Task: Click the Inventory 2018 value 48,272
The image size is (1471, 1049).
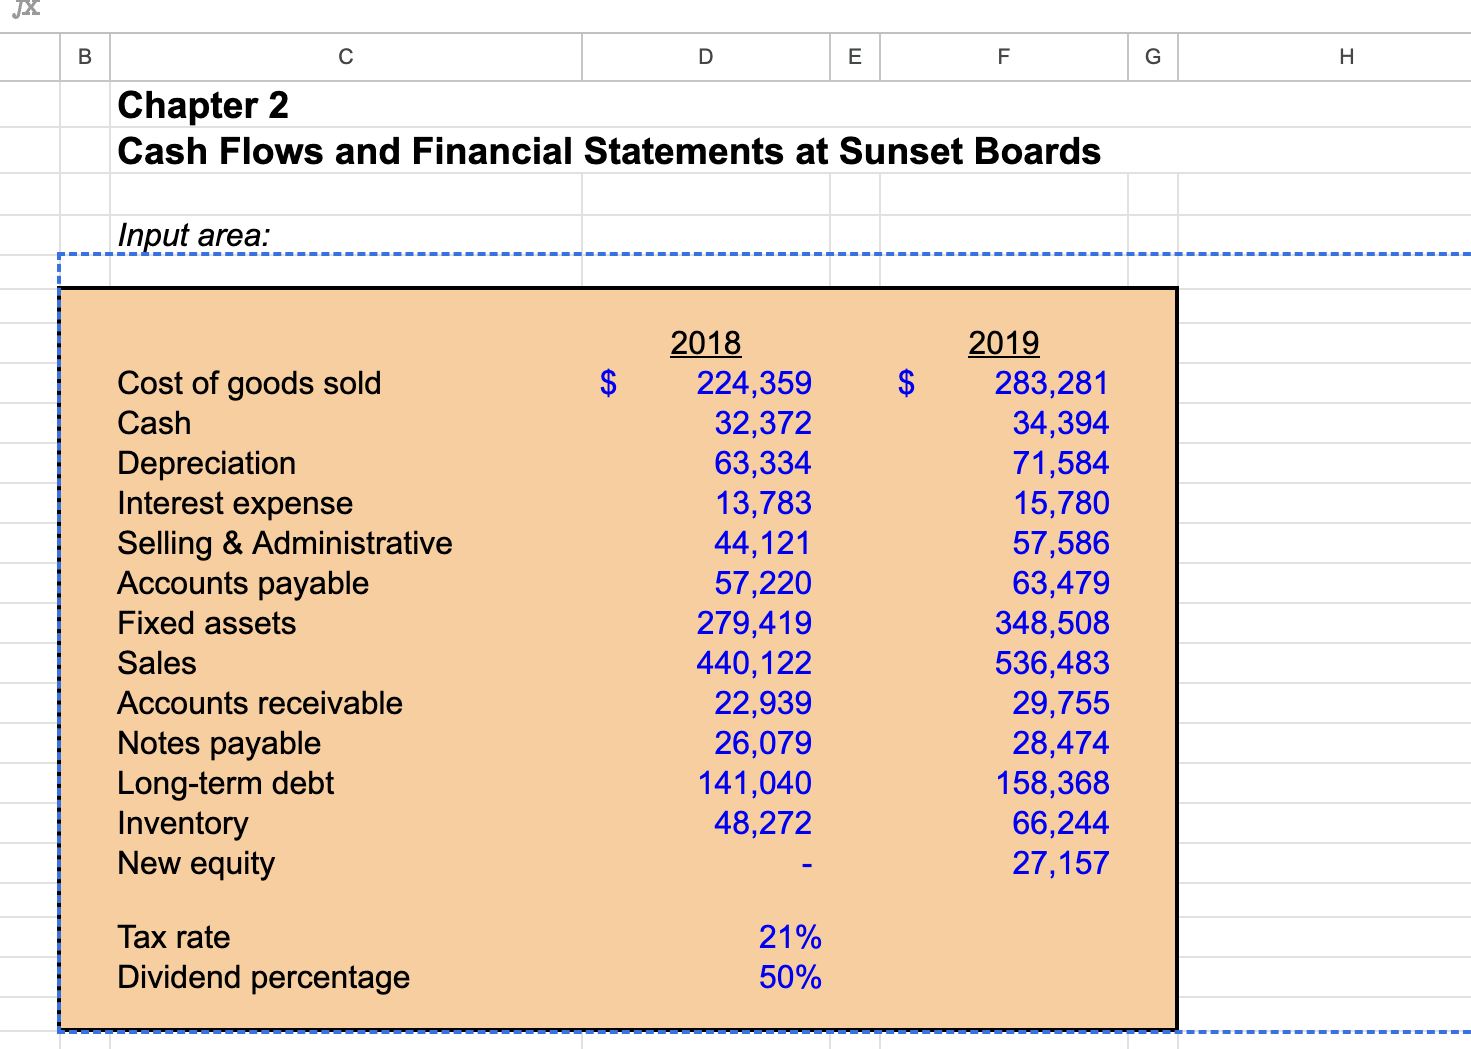Action: (763, 823)
